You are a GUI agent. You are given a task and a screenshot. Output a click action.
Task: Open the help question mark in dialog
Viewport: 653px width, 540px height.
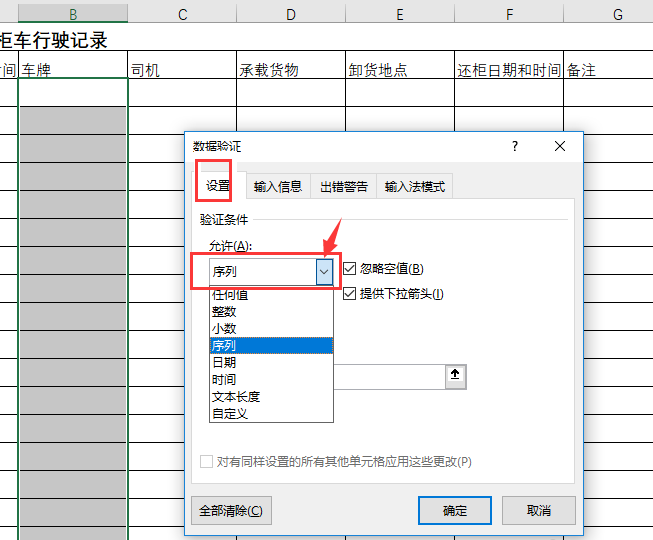[515, 146]
